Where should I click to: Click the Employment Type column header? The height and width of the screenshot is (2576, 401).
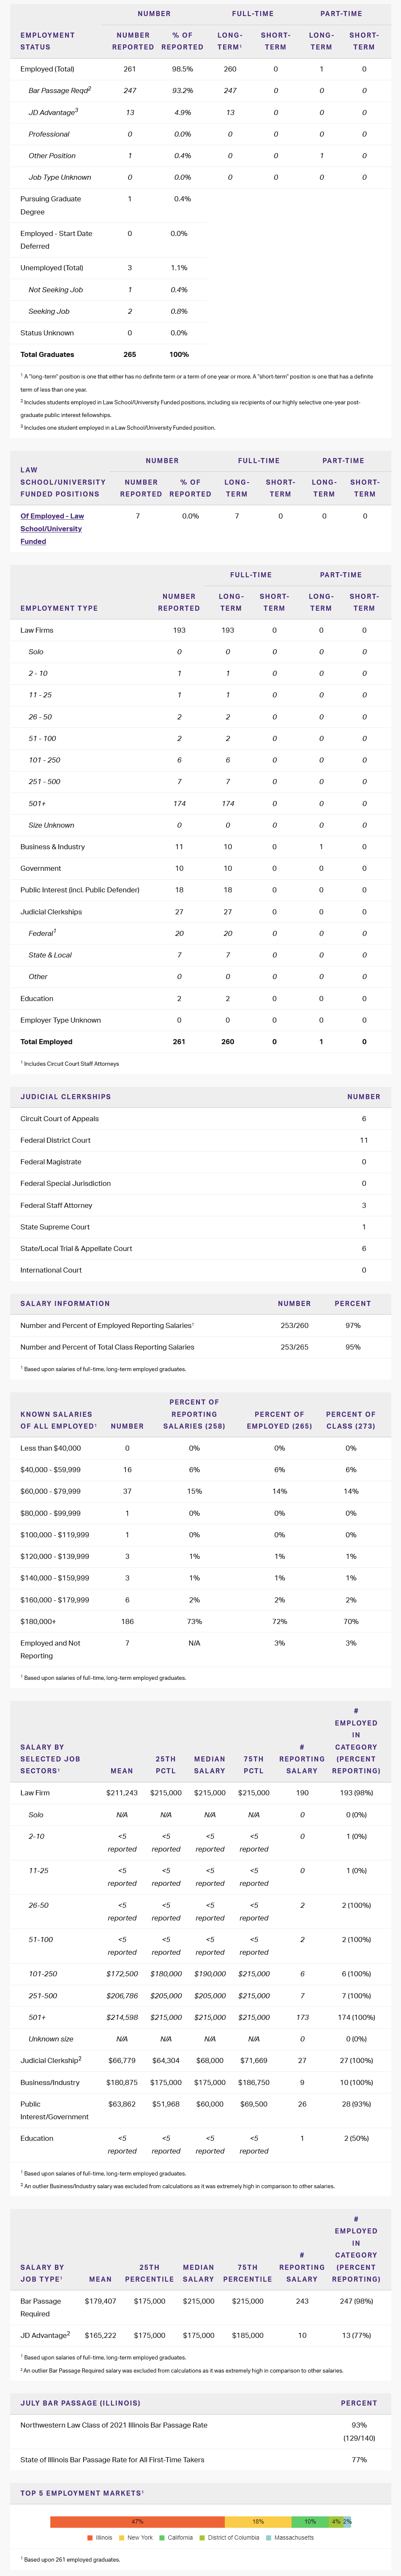[59, 608]
